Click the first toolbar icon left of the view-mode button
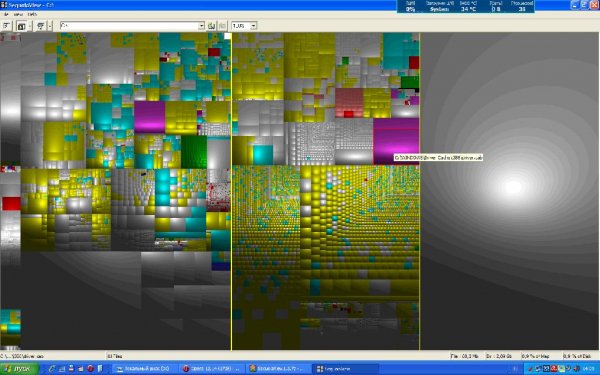 pyautogui.click(x=7, y=26)
